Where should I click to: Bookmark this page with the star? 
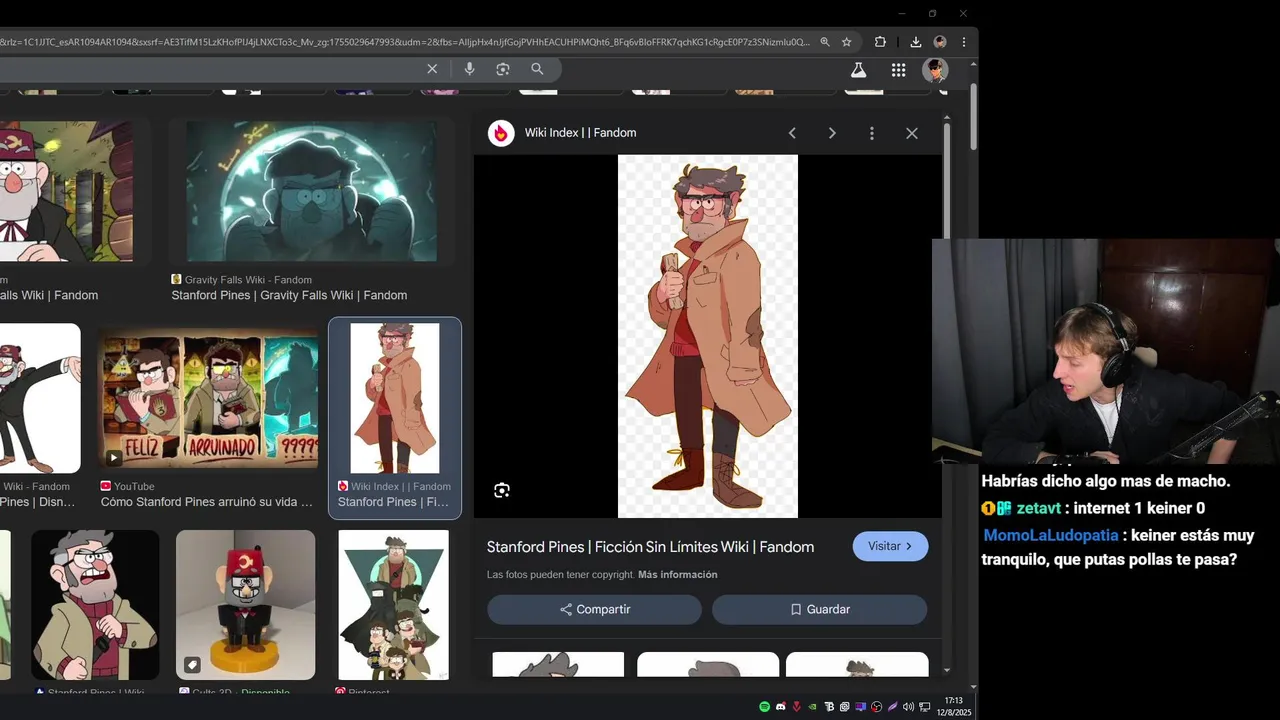pyautogui.click(x=847, y=42)
